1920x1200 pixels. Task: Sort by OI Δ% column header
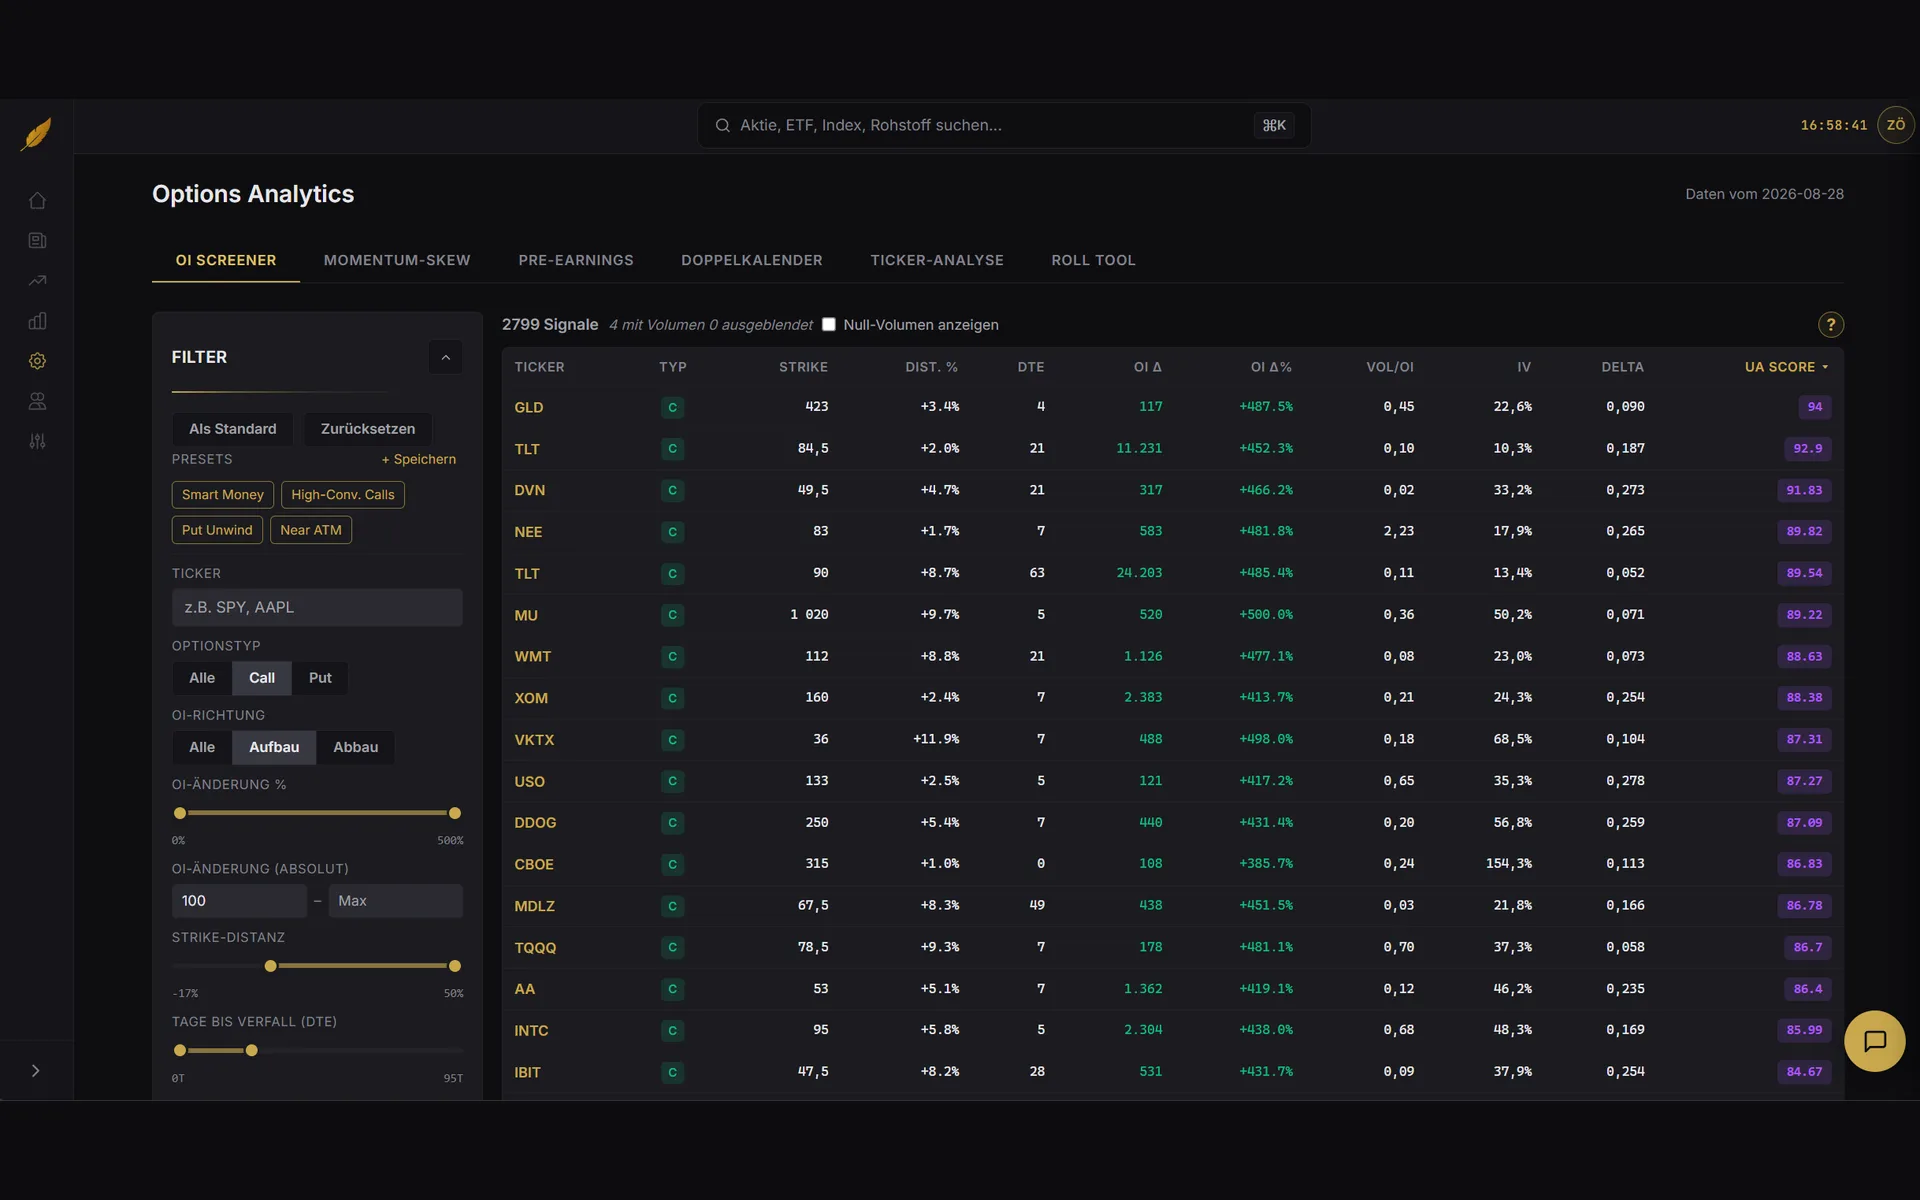click(x=1271, y=367)
